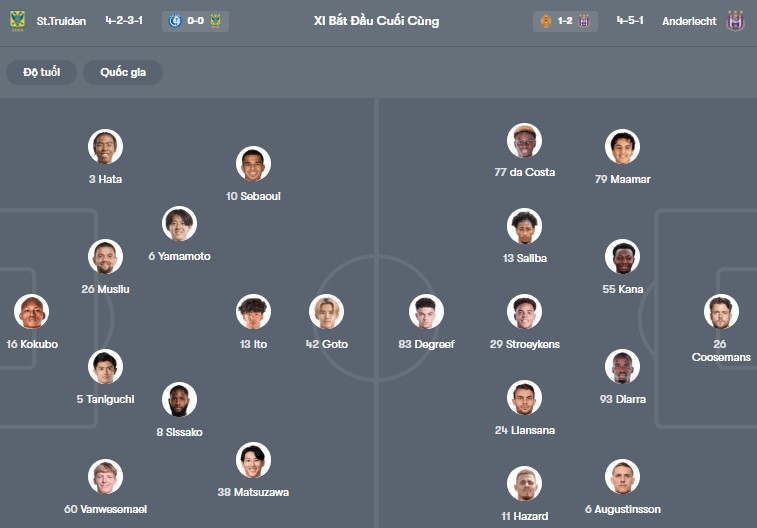Image resolution: width=757 pixels, height=528 pixels.
Task: Click the XI Bắt Đầu Cuối Cùng heading
Action: coord(376,20)
